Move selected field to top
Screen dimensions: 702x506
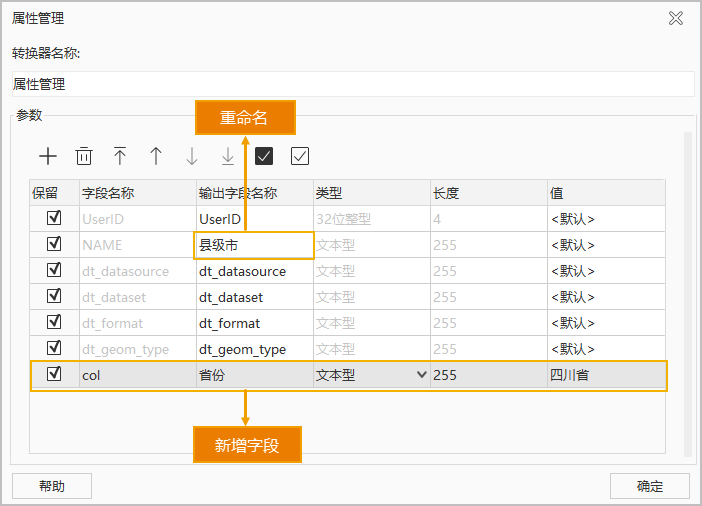[x=120, y=156]
